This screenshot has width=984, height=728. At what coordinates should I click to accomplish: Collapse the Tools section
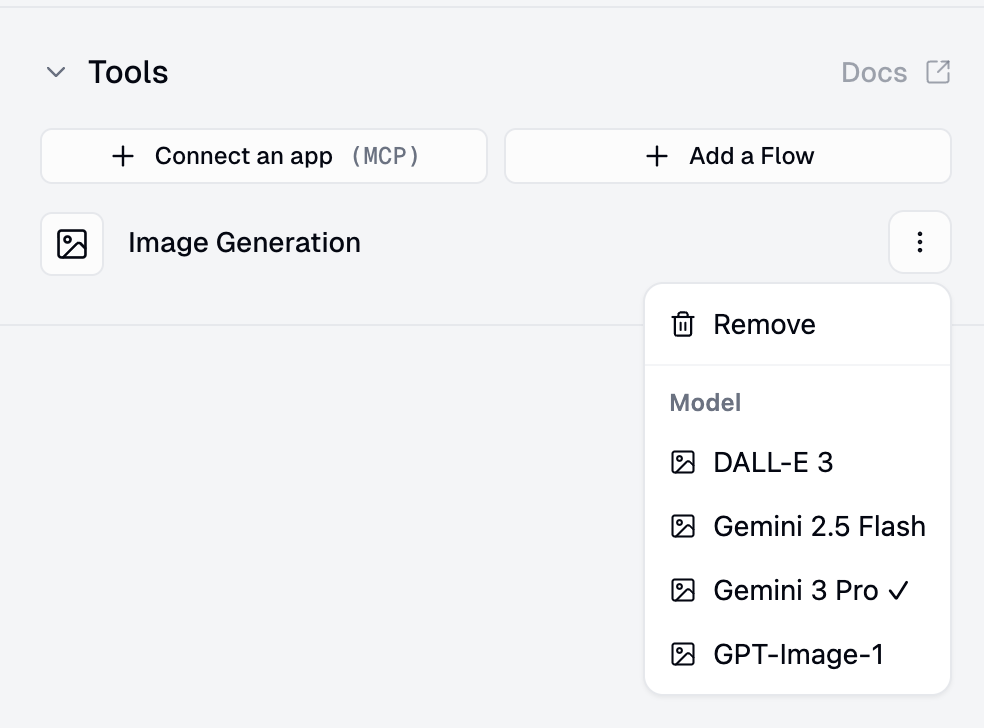(56, 72)
